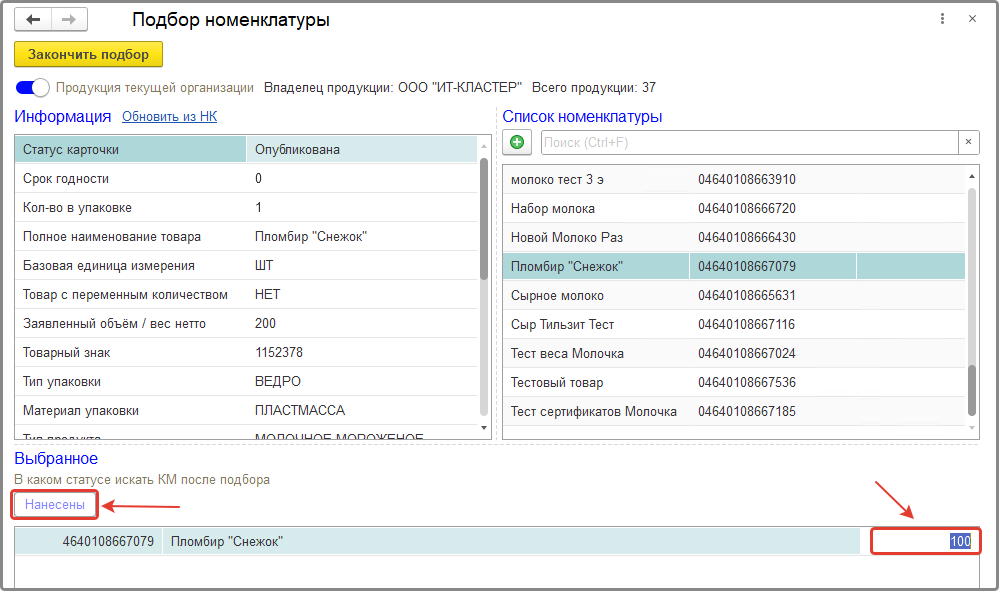Viewport: 999px width, 591px height.
Task: Click barcode 04640108667185 cell
Action: coord(747,411)
